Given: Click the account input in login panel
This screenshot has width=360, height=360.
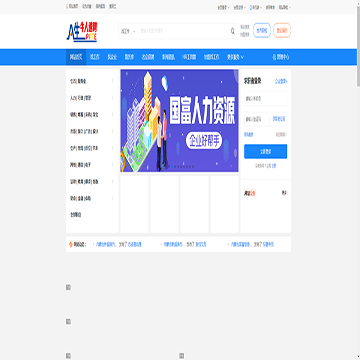Looking at the screenshot, I should 265,99.
